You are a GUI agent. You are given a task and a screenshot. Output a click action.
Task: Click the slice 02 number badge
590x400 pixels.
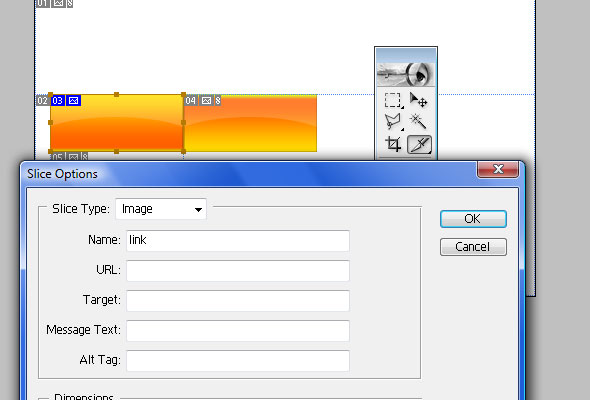[x=42, y=101]
